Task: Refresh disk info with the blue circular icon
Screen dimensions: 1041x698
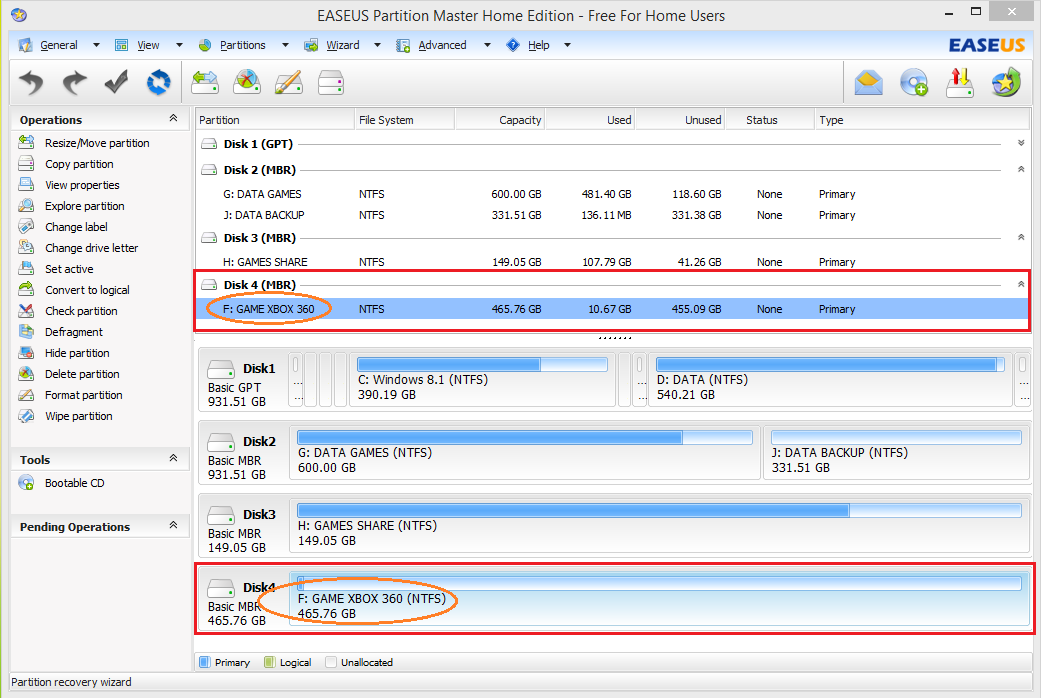Action: 159,82
